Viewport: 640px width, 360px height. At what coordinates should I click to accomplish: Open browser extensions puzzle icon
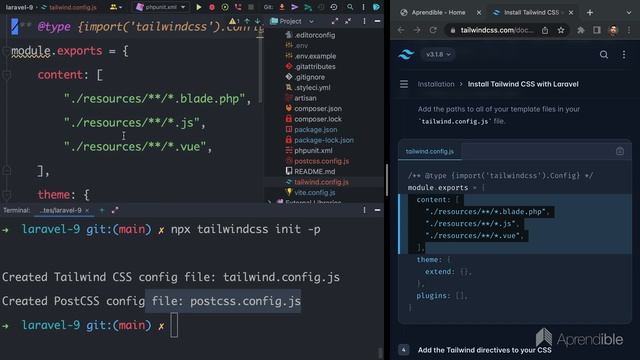[580, 30]
